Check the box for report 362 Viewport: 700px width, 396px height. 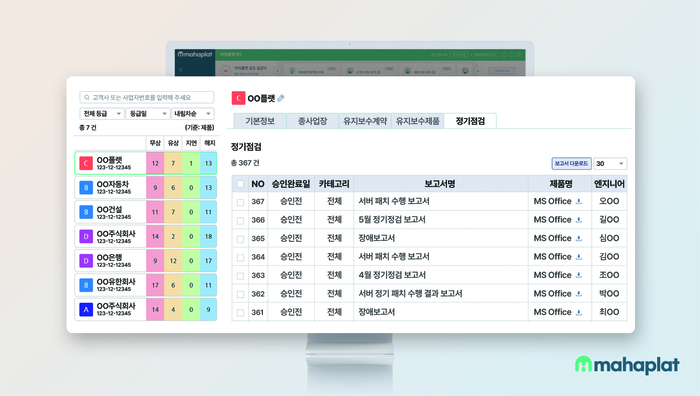pyautogui.click(x=241, y=295)
